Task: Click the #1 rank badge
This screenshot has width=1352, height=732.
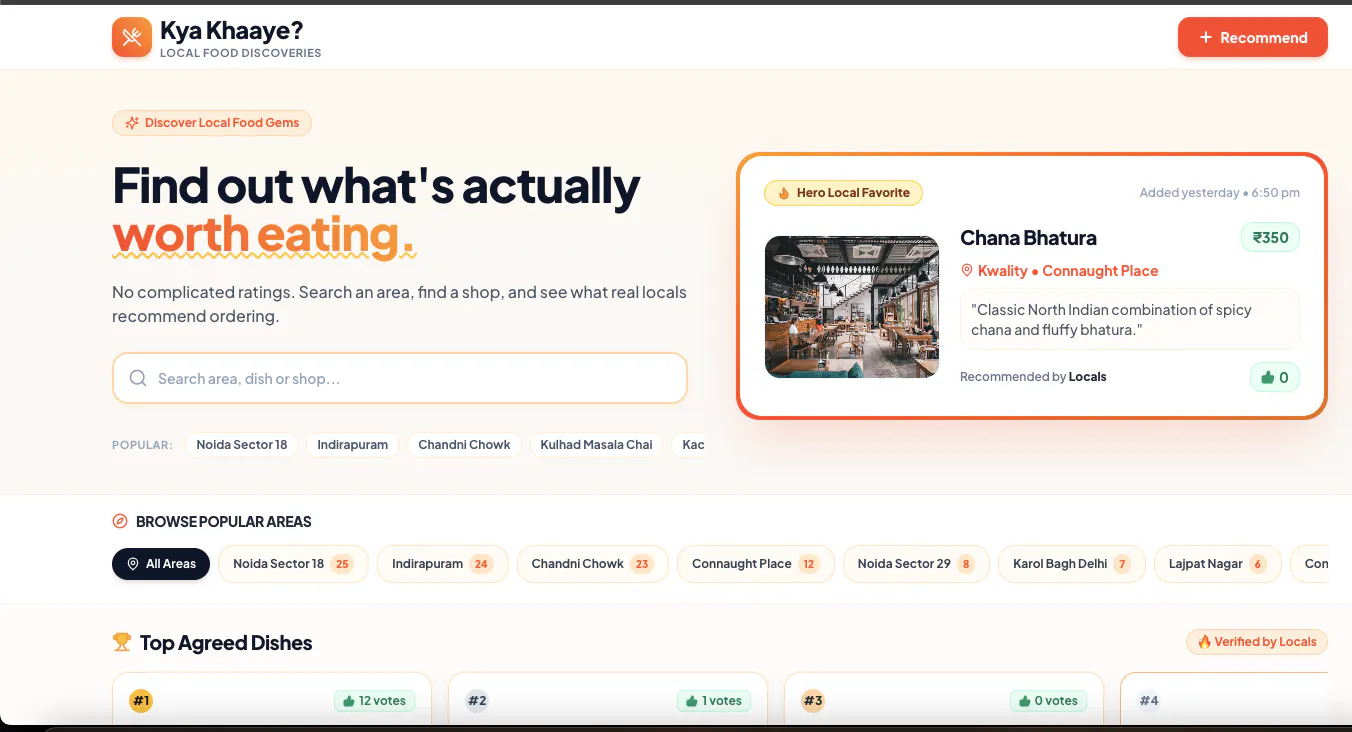Action: point(141,701)
